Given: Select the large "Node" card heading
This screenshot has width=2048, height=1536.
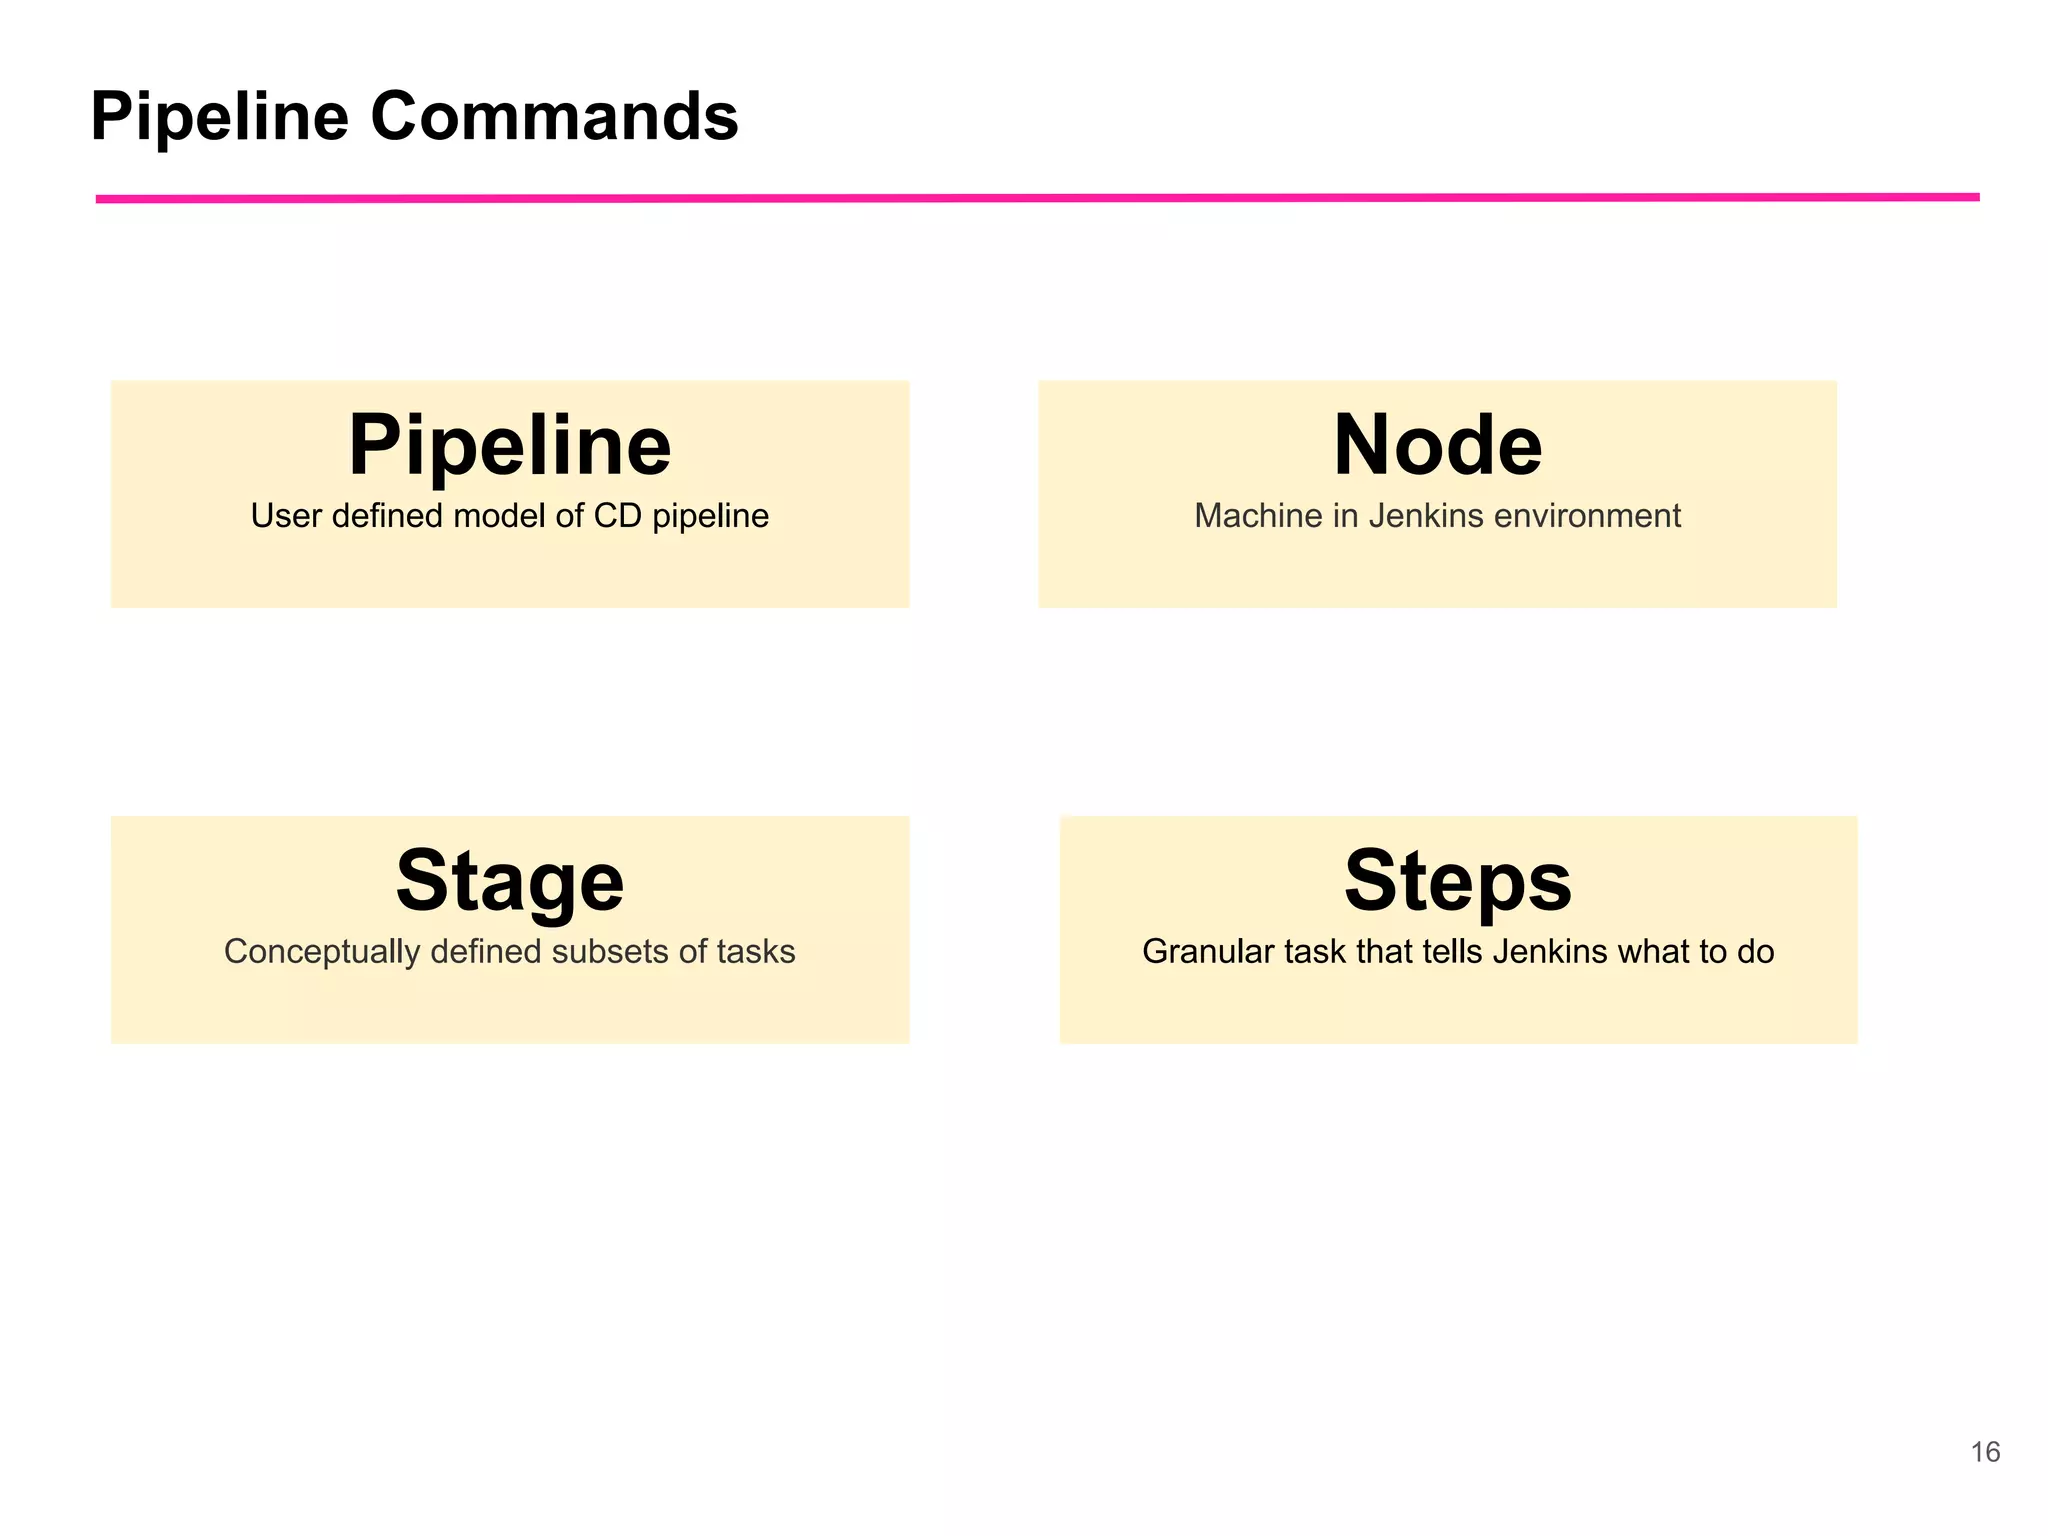Looking at the screenshot, I should click(x=1437, y=445).
